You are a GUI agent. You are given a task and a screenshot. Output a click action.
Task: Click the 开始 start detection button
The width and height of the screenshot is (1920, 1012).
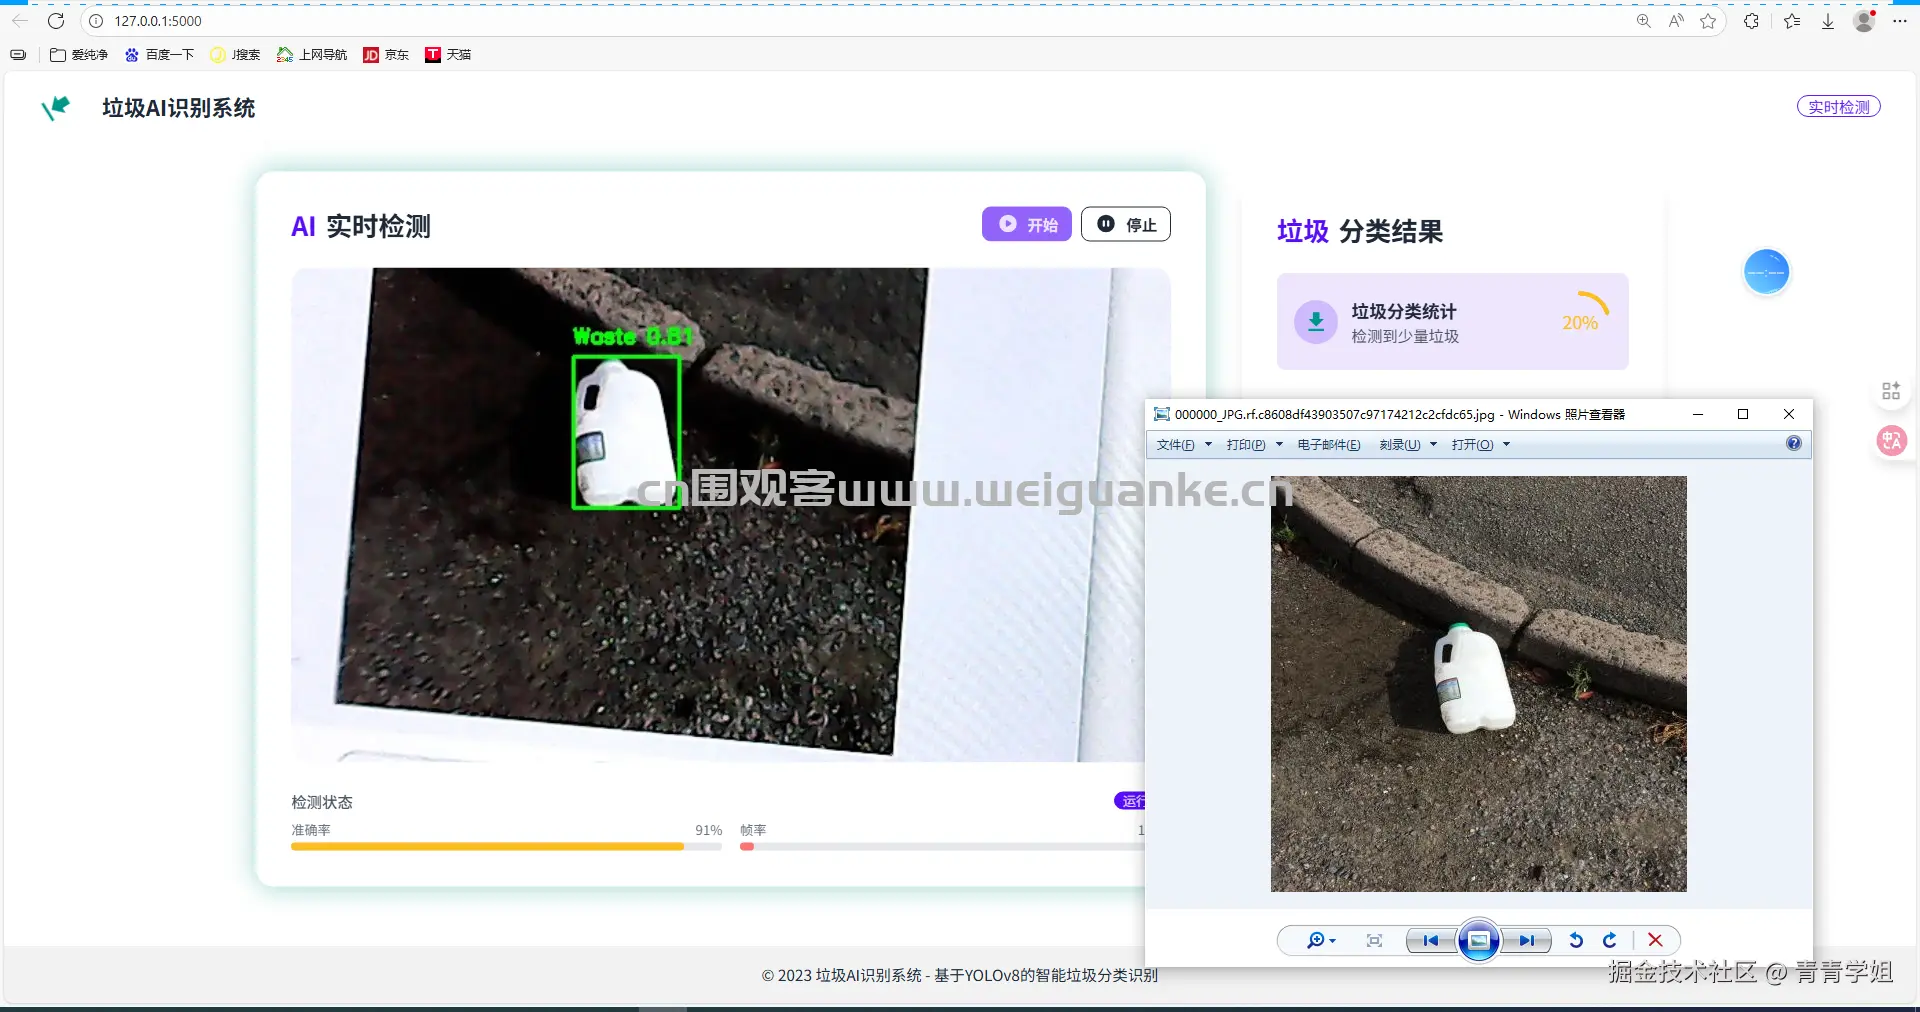1027,224
